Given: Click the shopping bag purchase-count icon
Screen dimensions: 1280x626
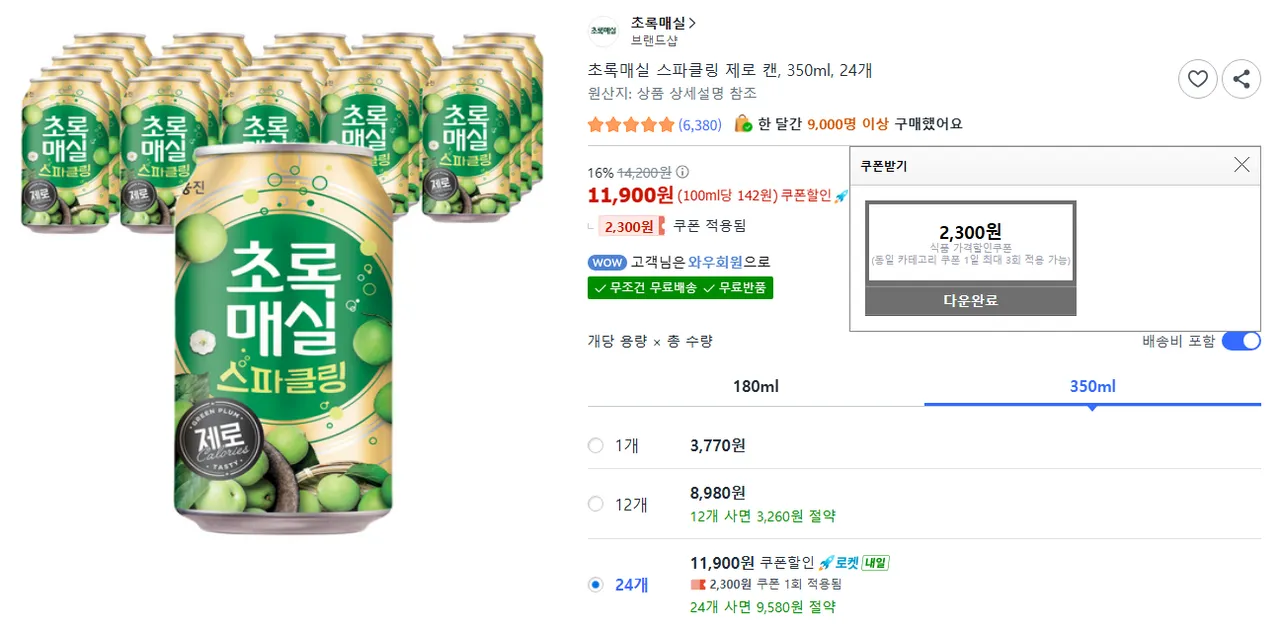Looking at the screenshot, I should pyautogui.click(x=743, y=124).
